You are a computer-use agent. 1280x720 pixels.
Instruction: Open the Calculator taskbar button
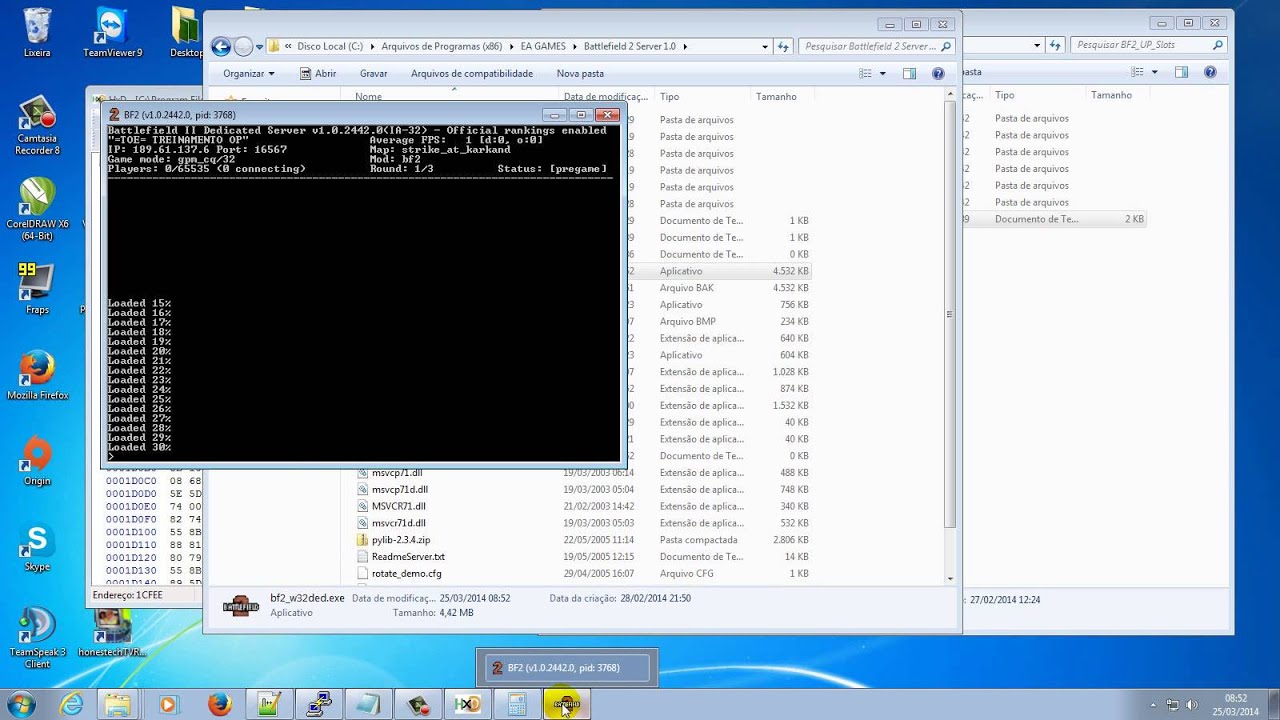click(x=517, y=704)
